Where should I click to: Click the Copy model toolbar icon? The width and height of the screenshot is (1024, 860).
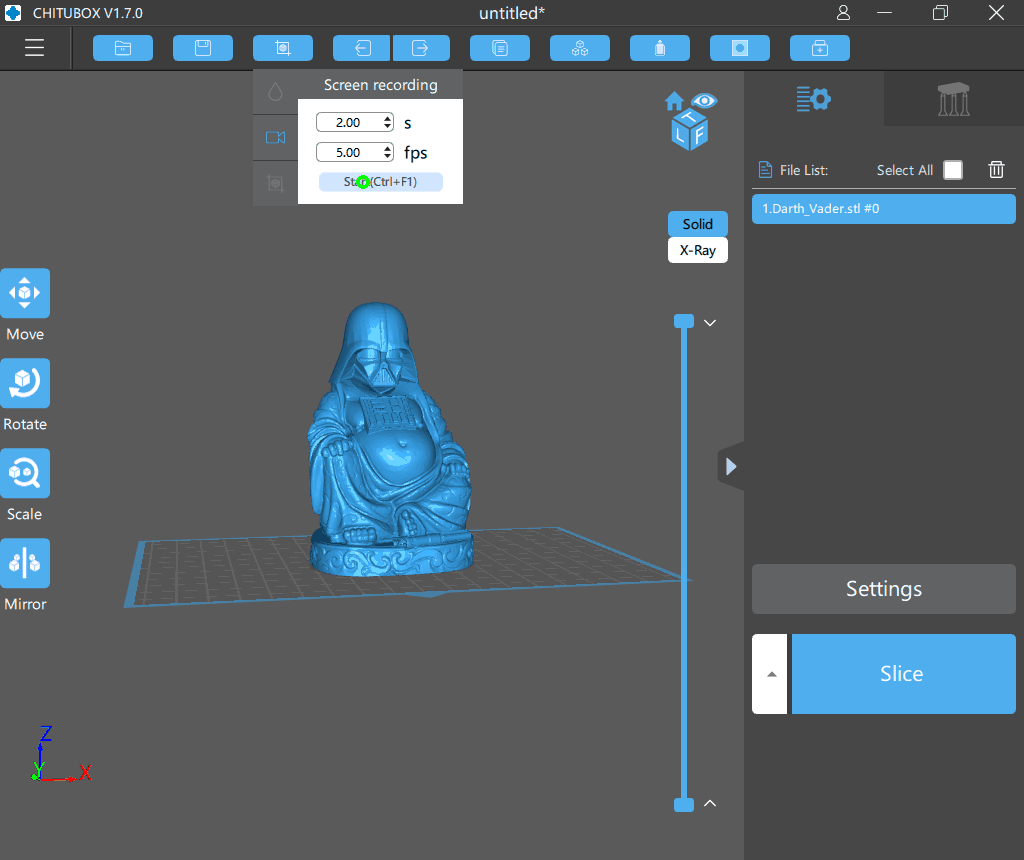[500, 48]
